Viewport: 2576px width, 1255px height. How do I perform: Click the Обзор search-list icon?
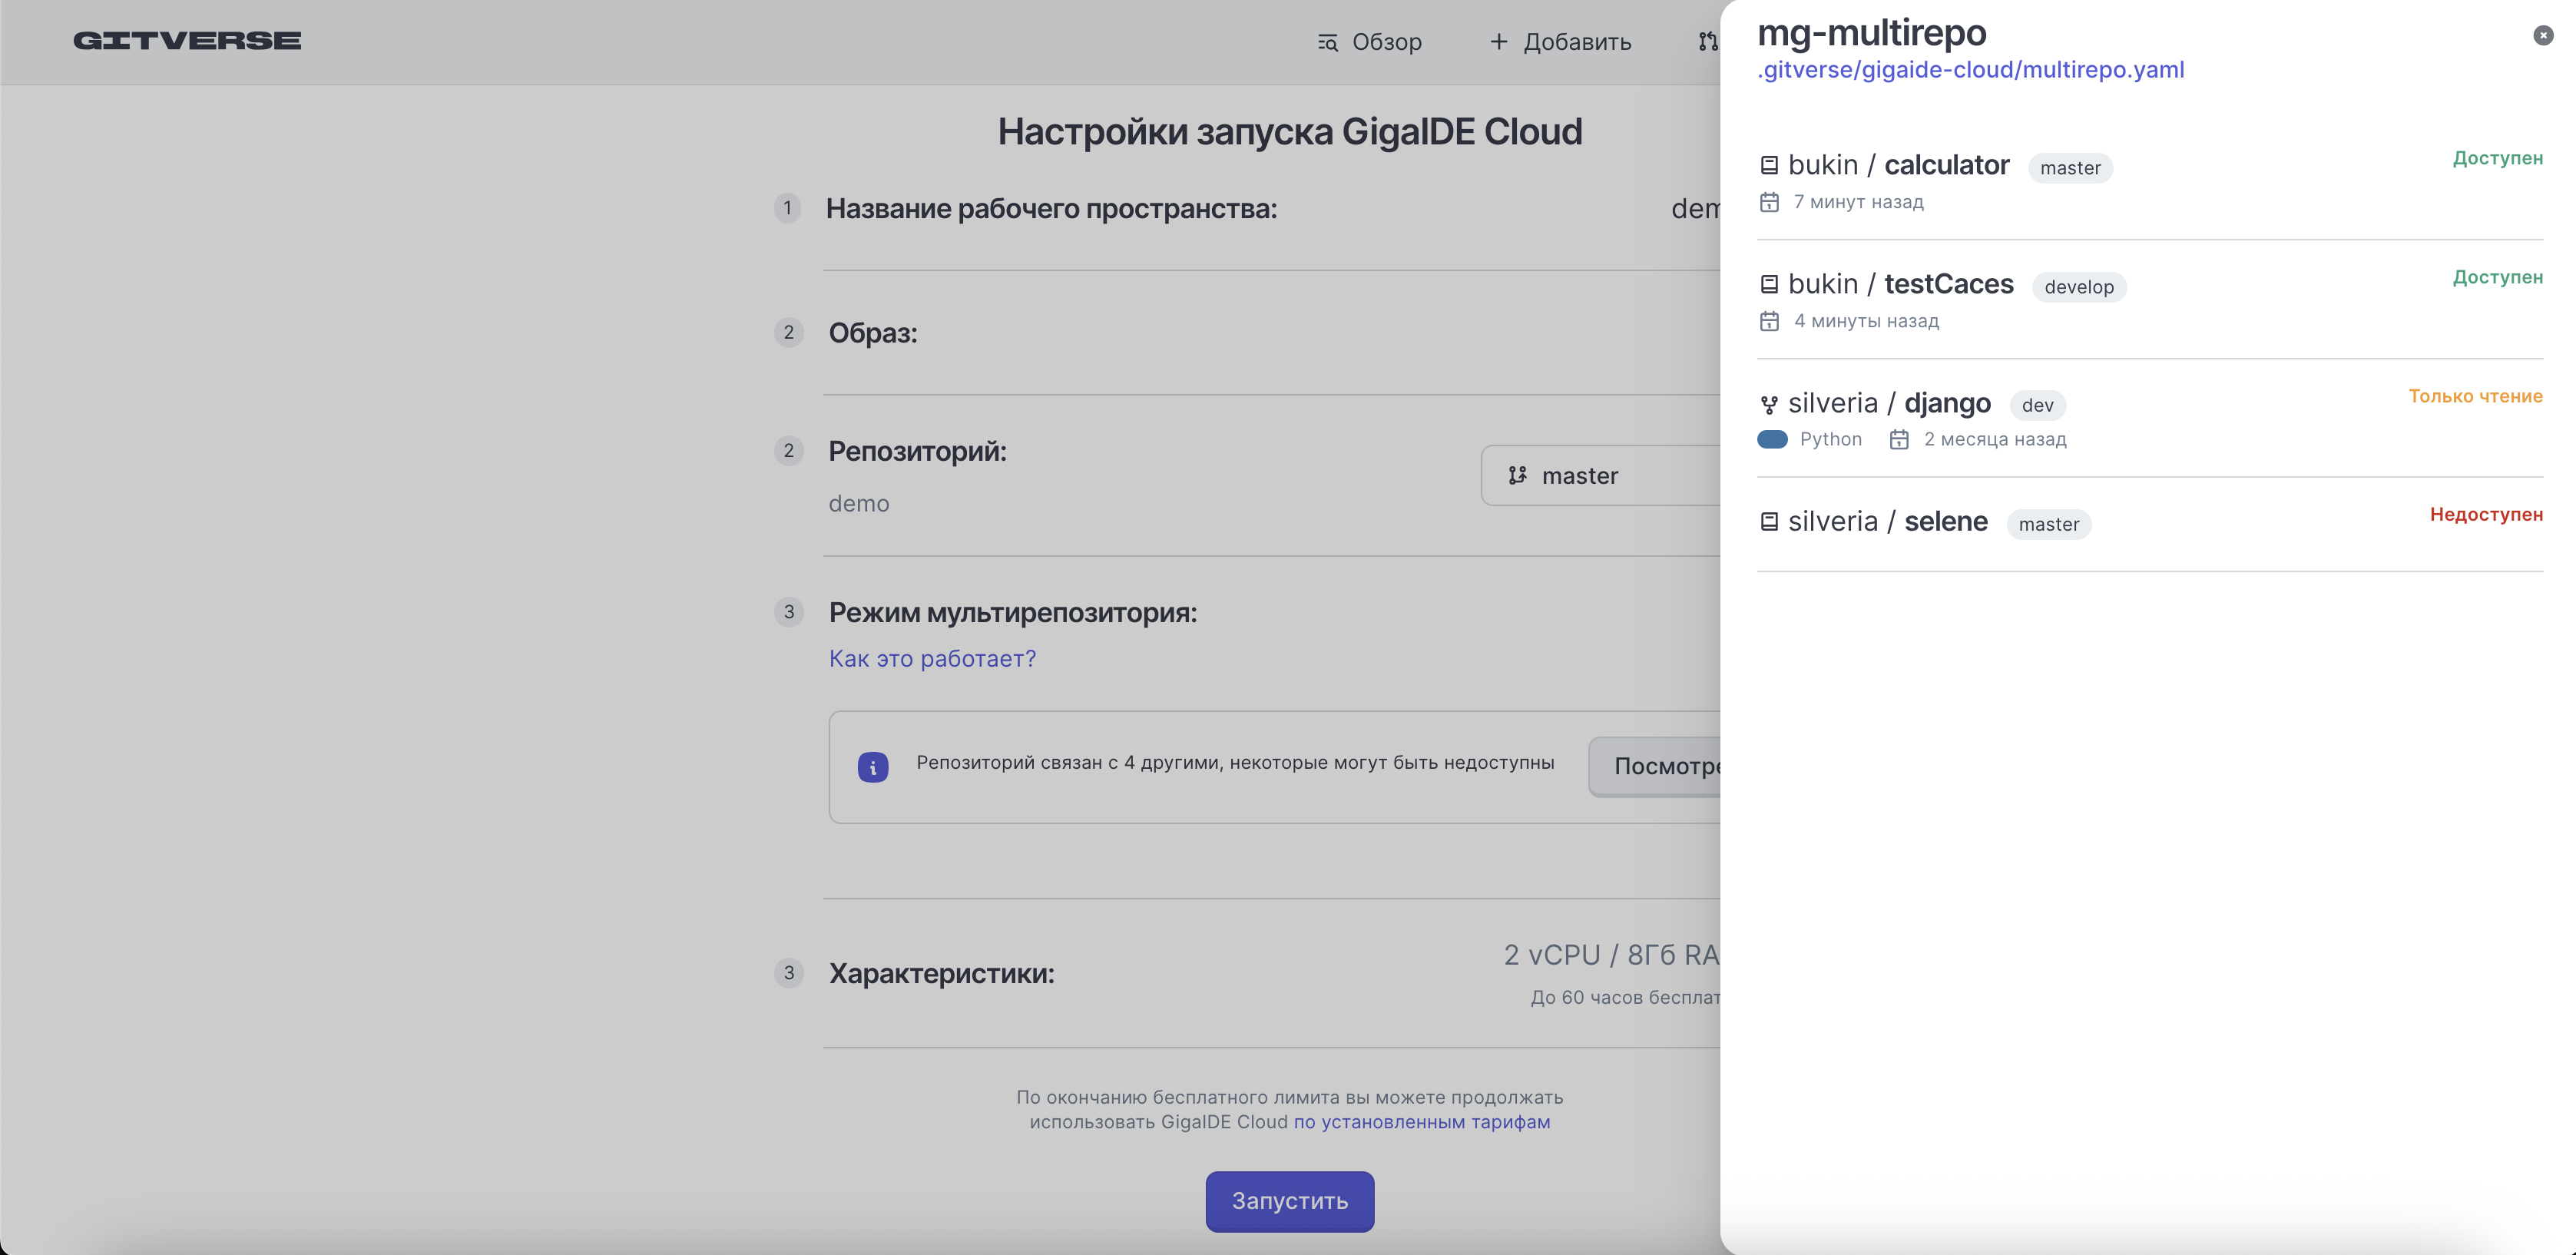(1327, 42)
